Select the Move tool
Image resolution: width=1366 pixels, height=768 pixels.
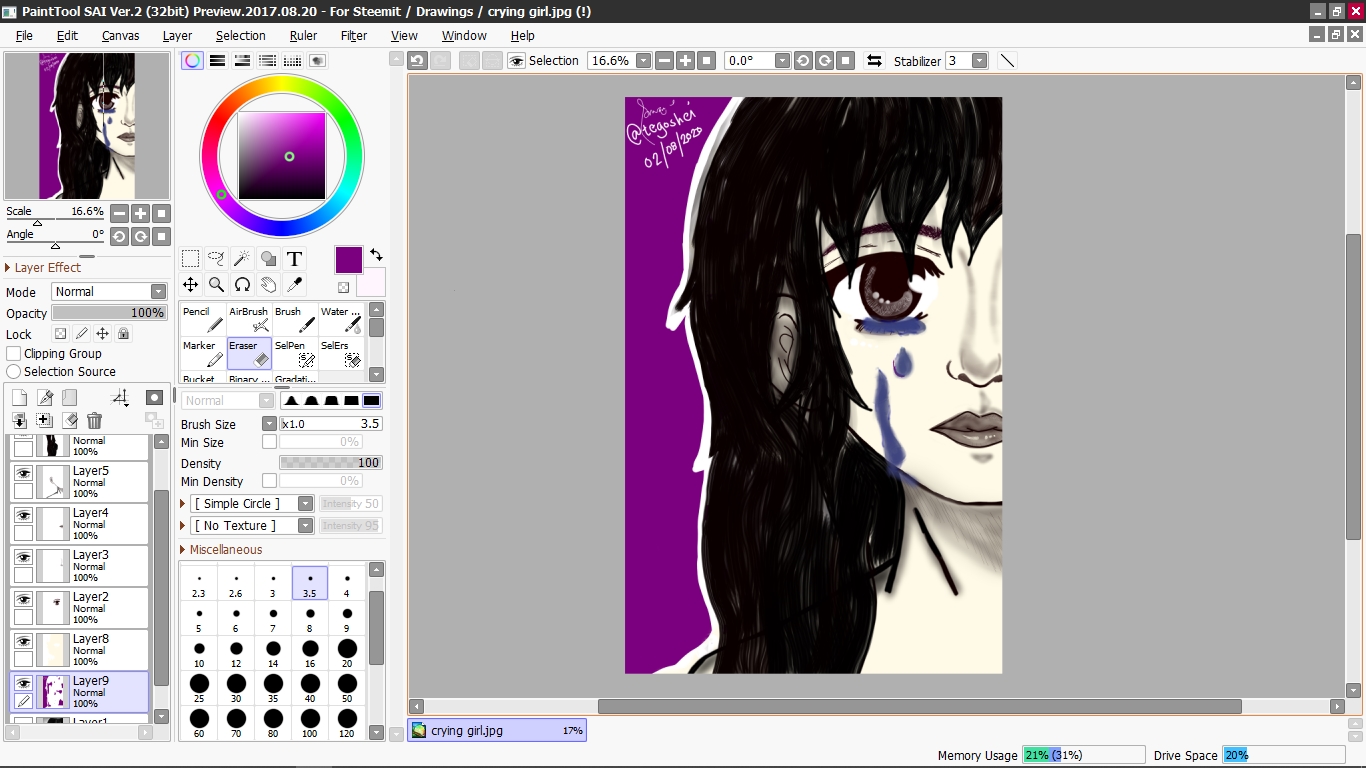(x=190, y=285)
